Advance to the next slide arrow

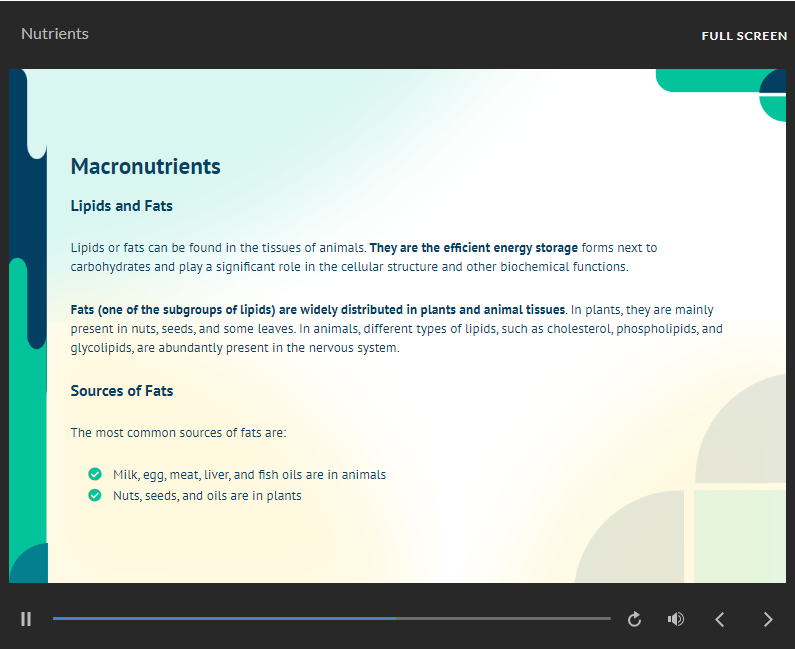[x=768, y=619]
